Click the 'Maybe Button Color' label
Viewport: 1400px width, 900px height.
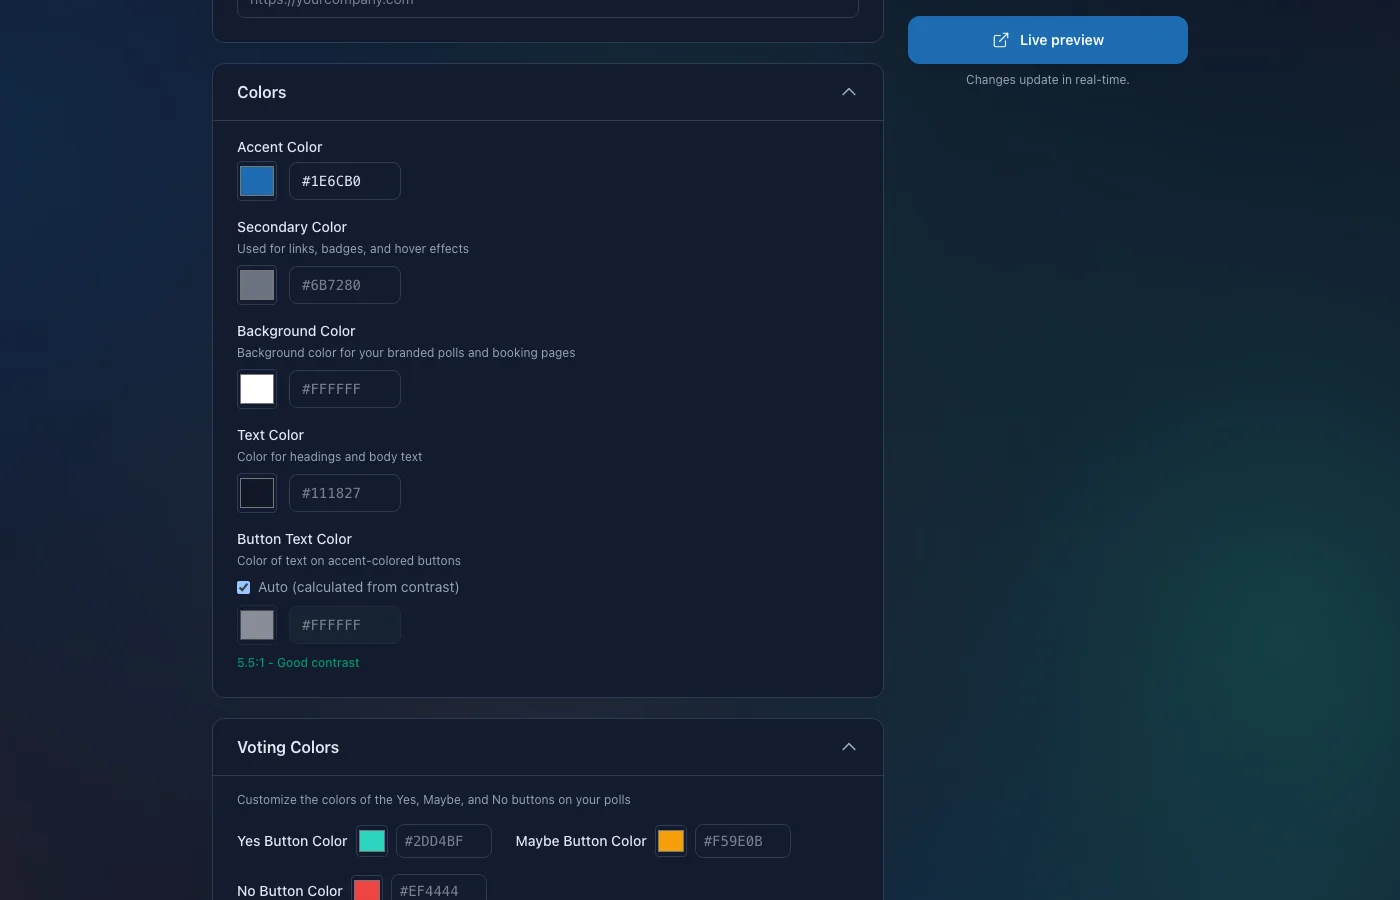coord(581,841)
